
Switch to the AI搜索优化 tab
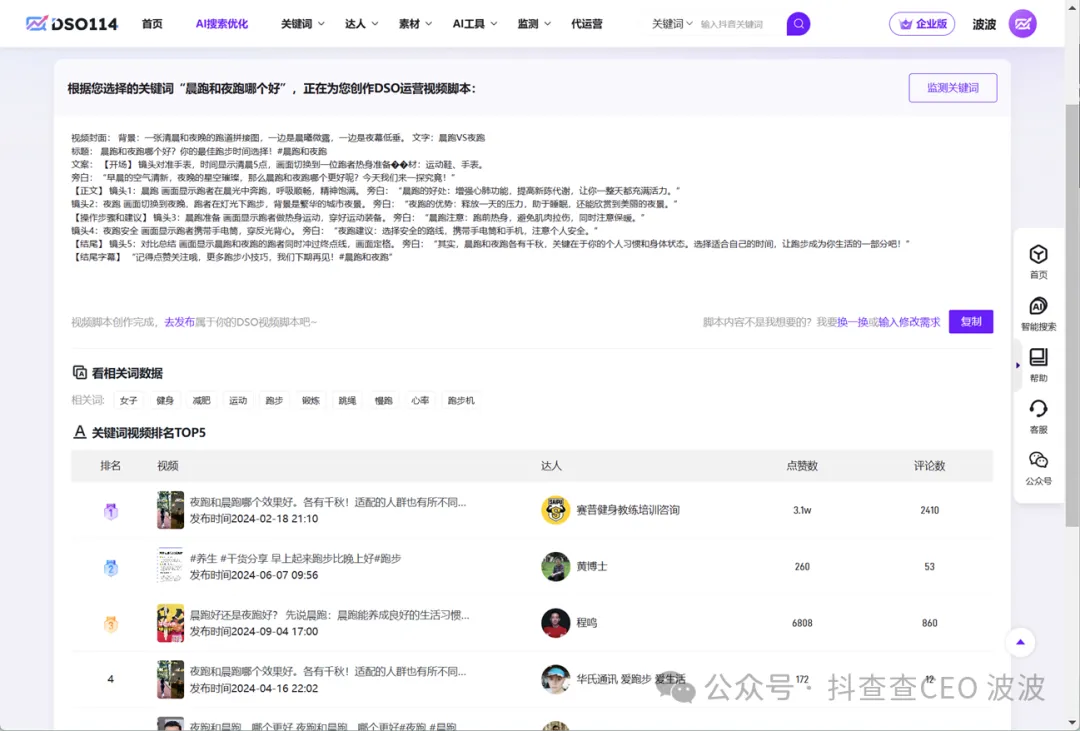pos(222,24)
